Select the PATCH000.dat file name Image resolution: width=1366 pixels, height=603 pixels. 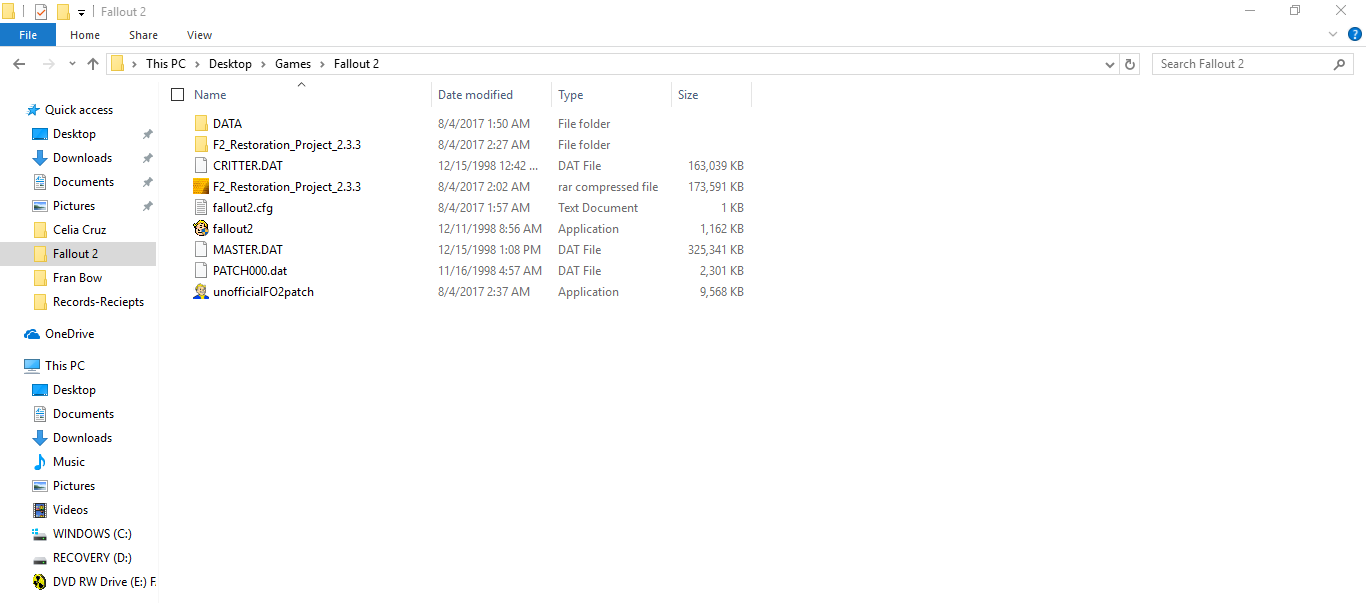coord(248,271)
